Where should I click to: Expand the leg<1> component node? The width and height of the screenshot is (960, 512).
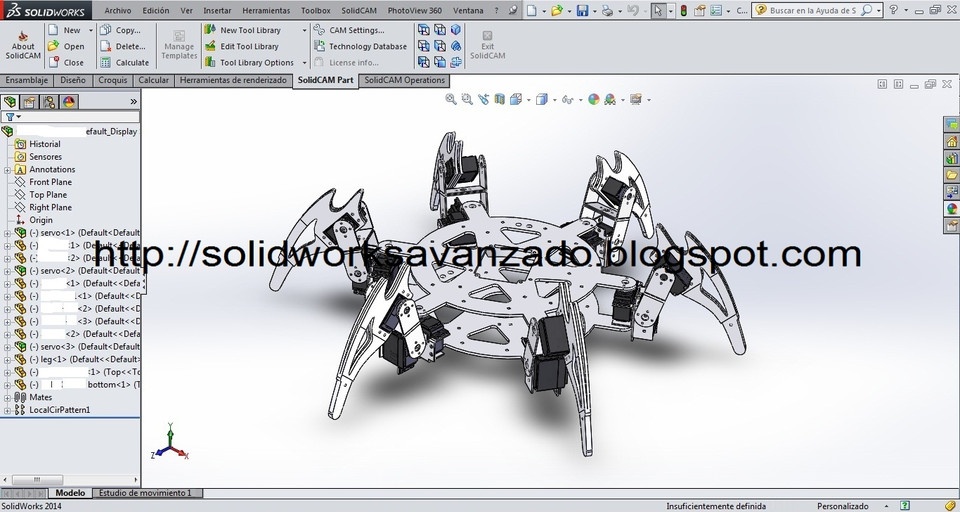click(7, 360)
